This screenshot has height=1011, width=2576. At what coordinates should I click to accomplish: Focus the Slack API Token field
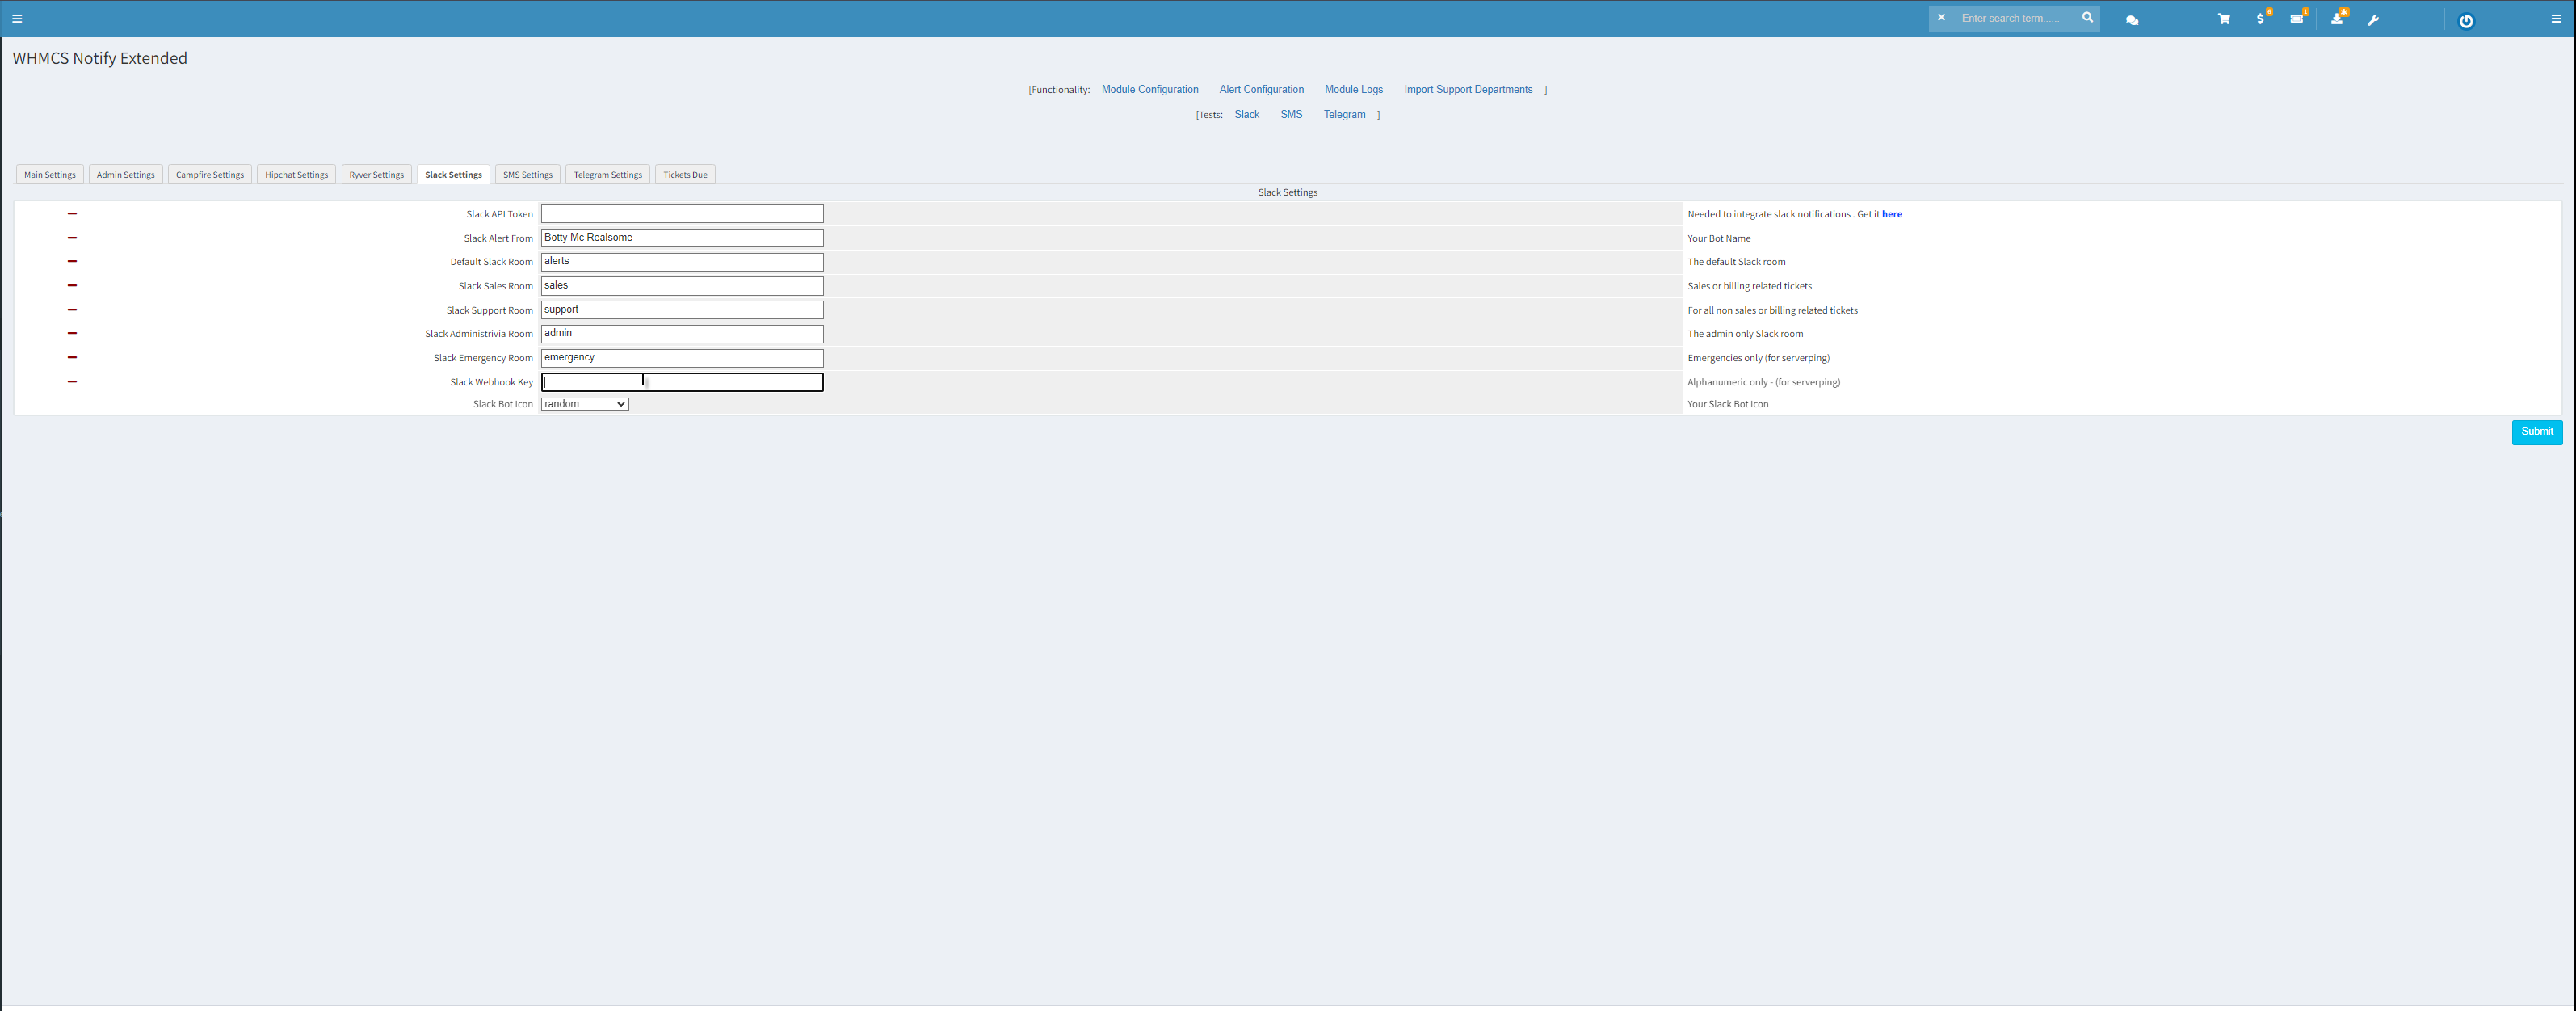tap(682, 214)
